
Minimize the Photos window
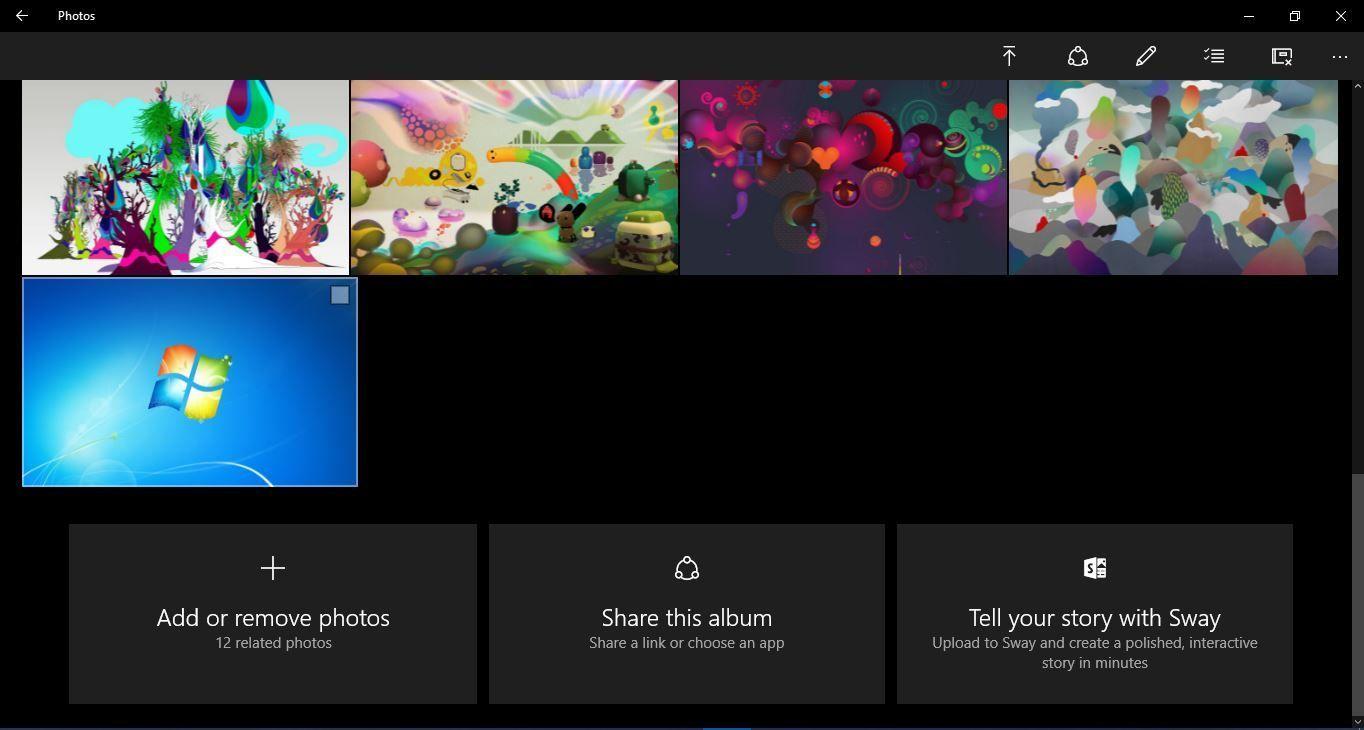click(x=1249, y=16)
